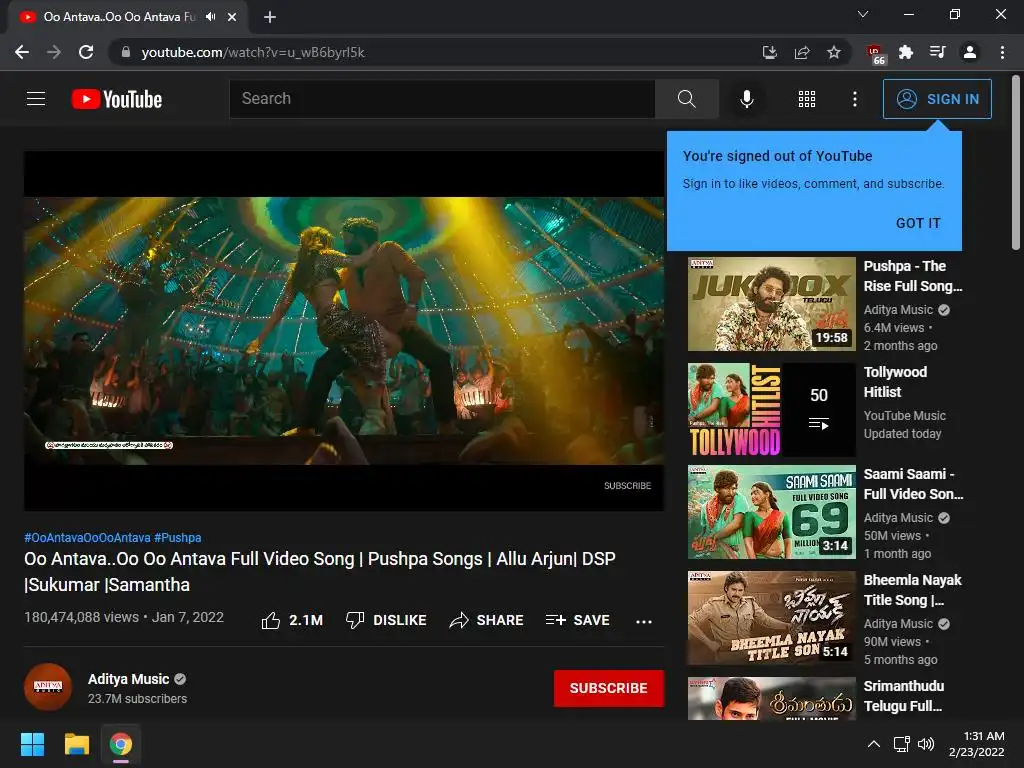Open Chrome profile avatar
This screenshot has width=1024, height=768.
[970, 52]
